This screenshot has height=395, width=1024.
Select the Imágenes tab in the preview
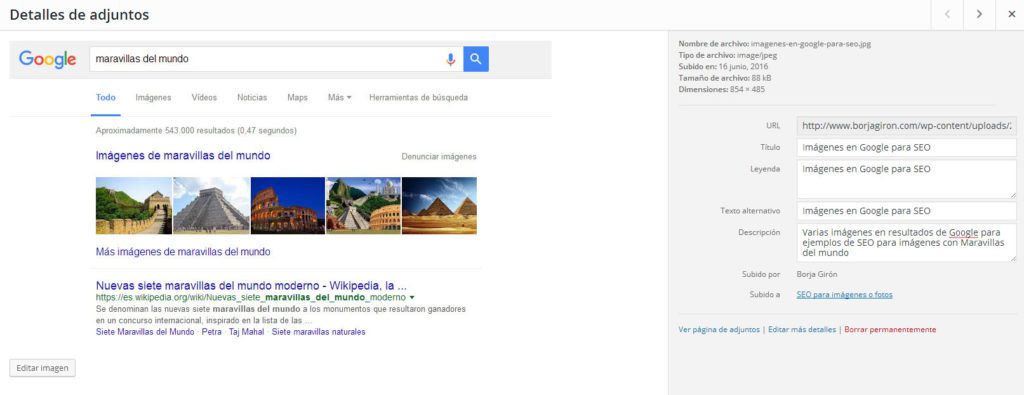click(x=153, y=98)
